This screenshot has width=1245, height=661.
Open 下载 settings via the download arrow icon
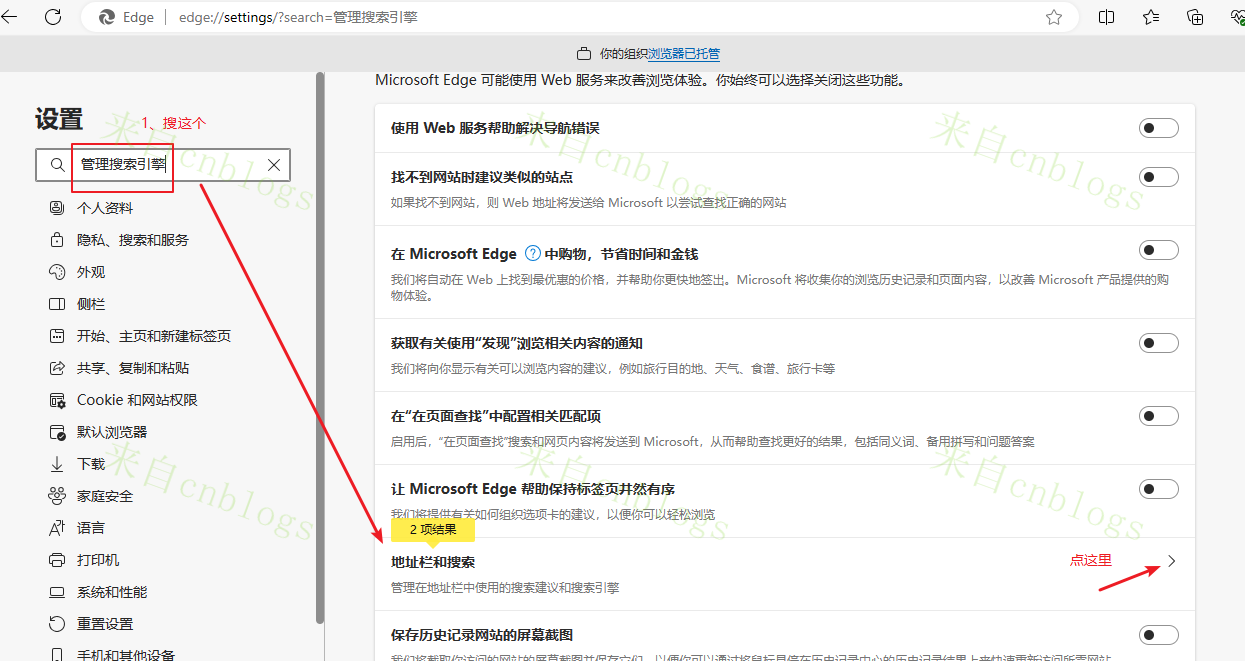tap(57, 463)
